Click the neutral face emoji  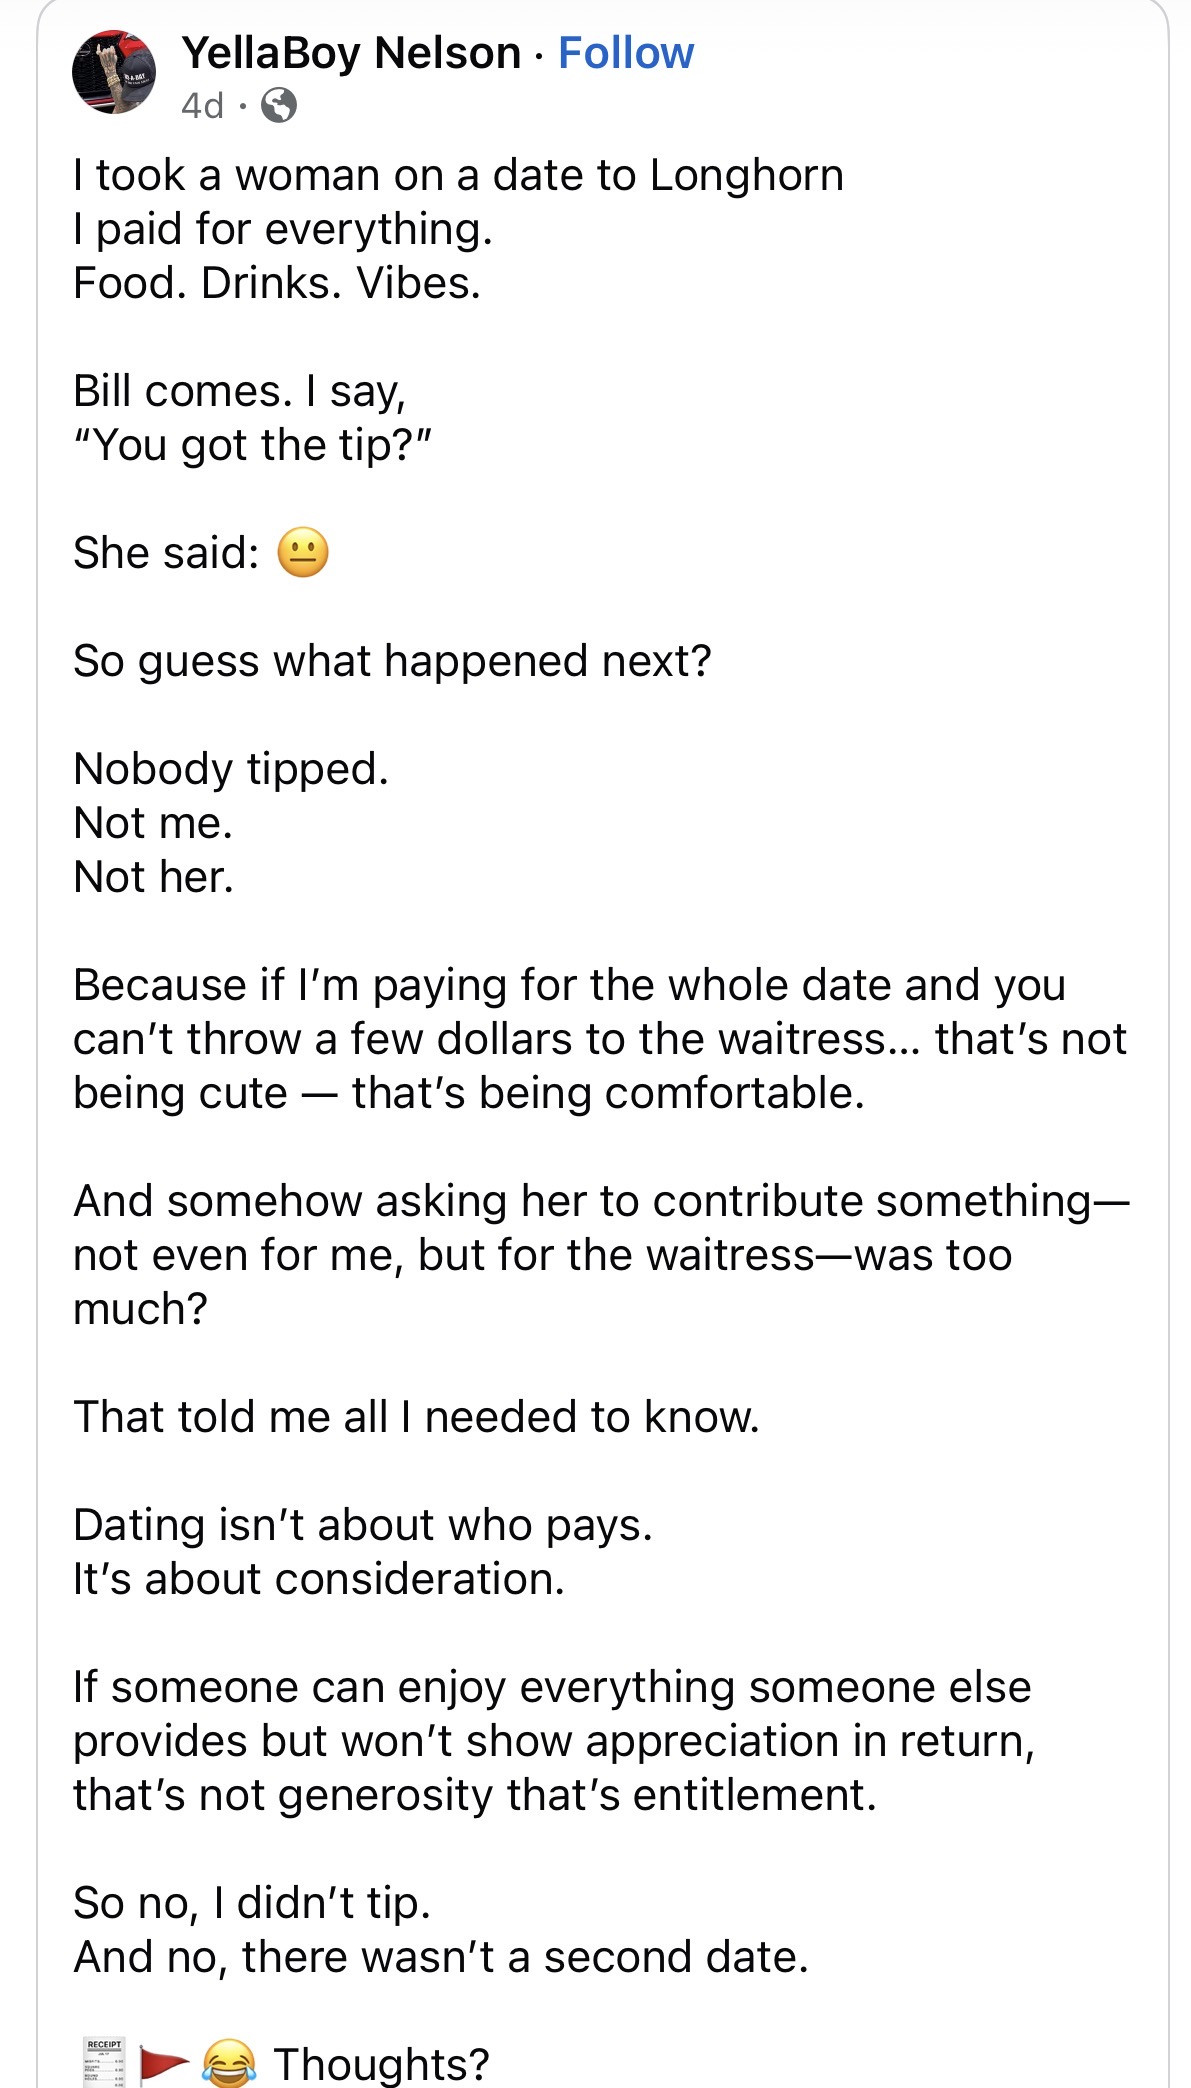(x=303, y=553)
